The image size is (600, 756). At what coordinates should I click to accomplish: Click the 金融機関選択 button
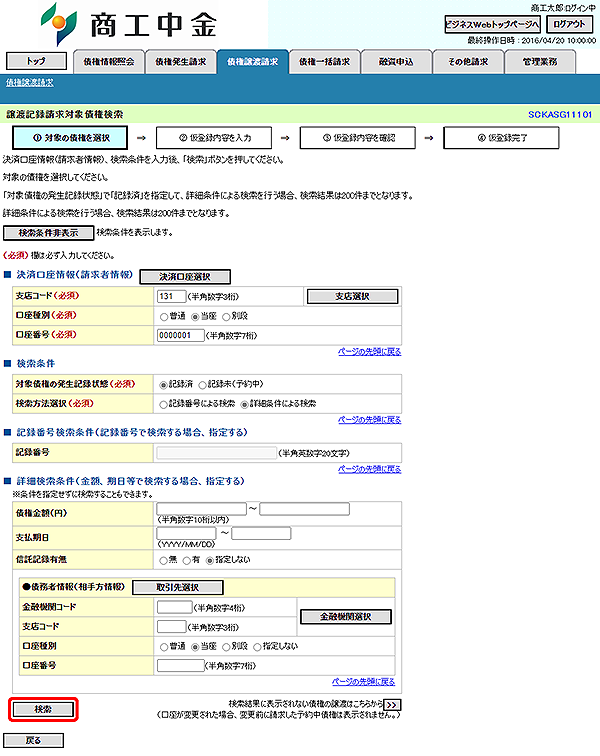[x=346, y=617]
